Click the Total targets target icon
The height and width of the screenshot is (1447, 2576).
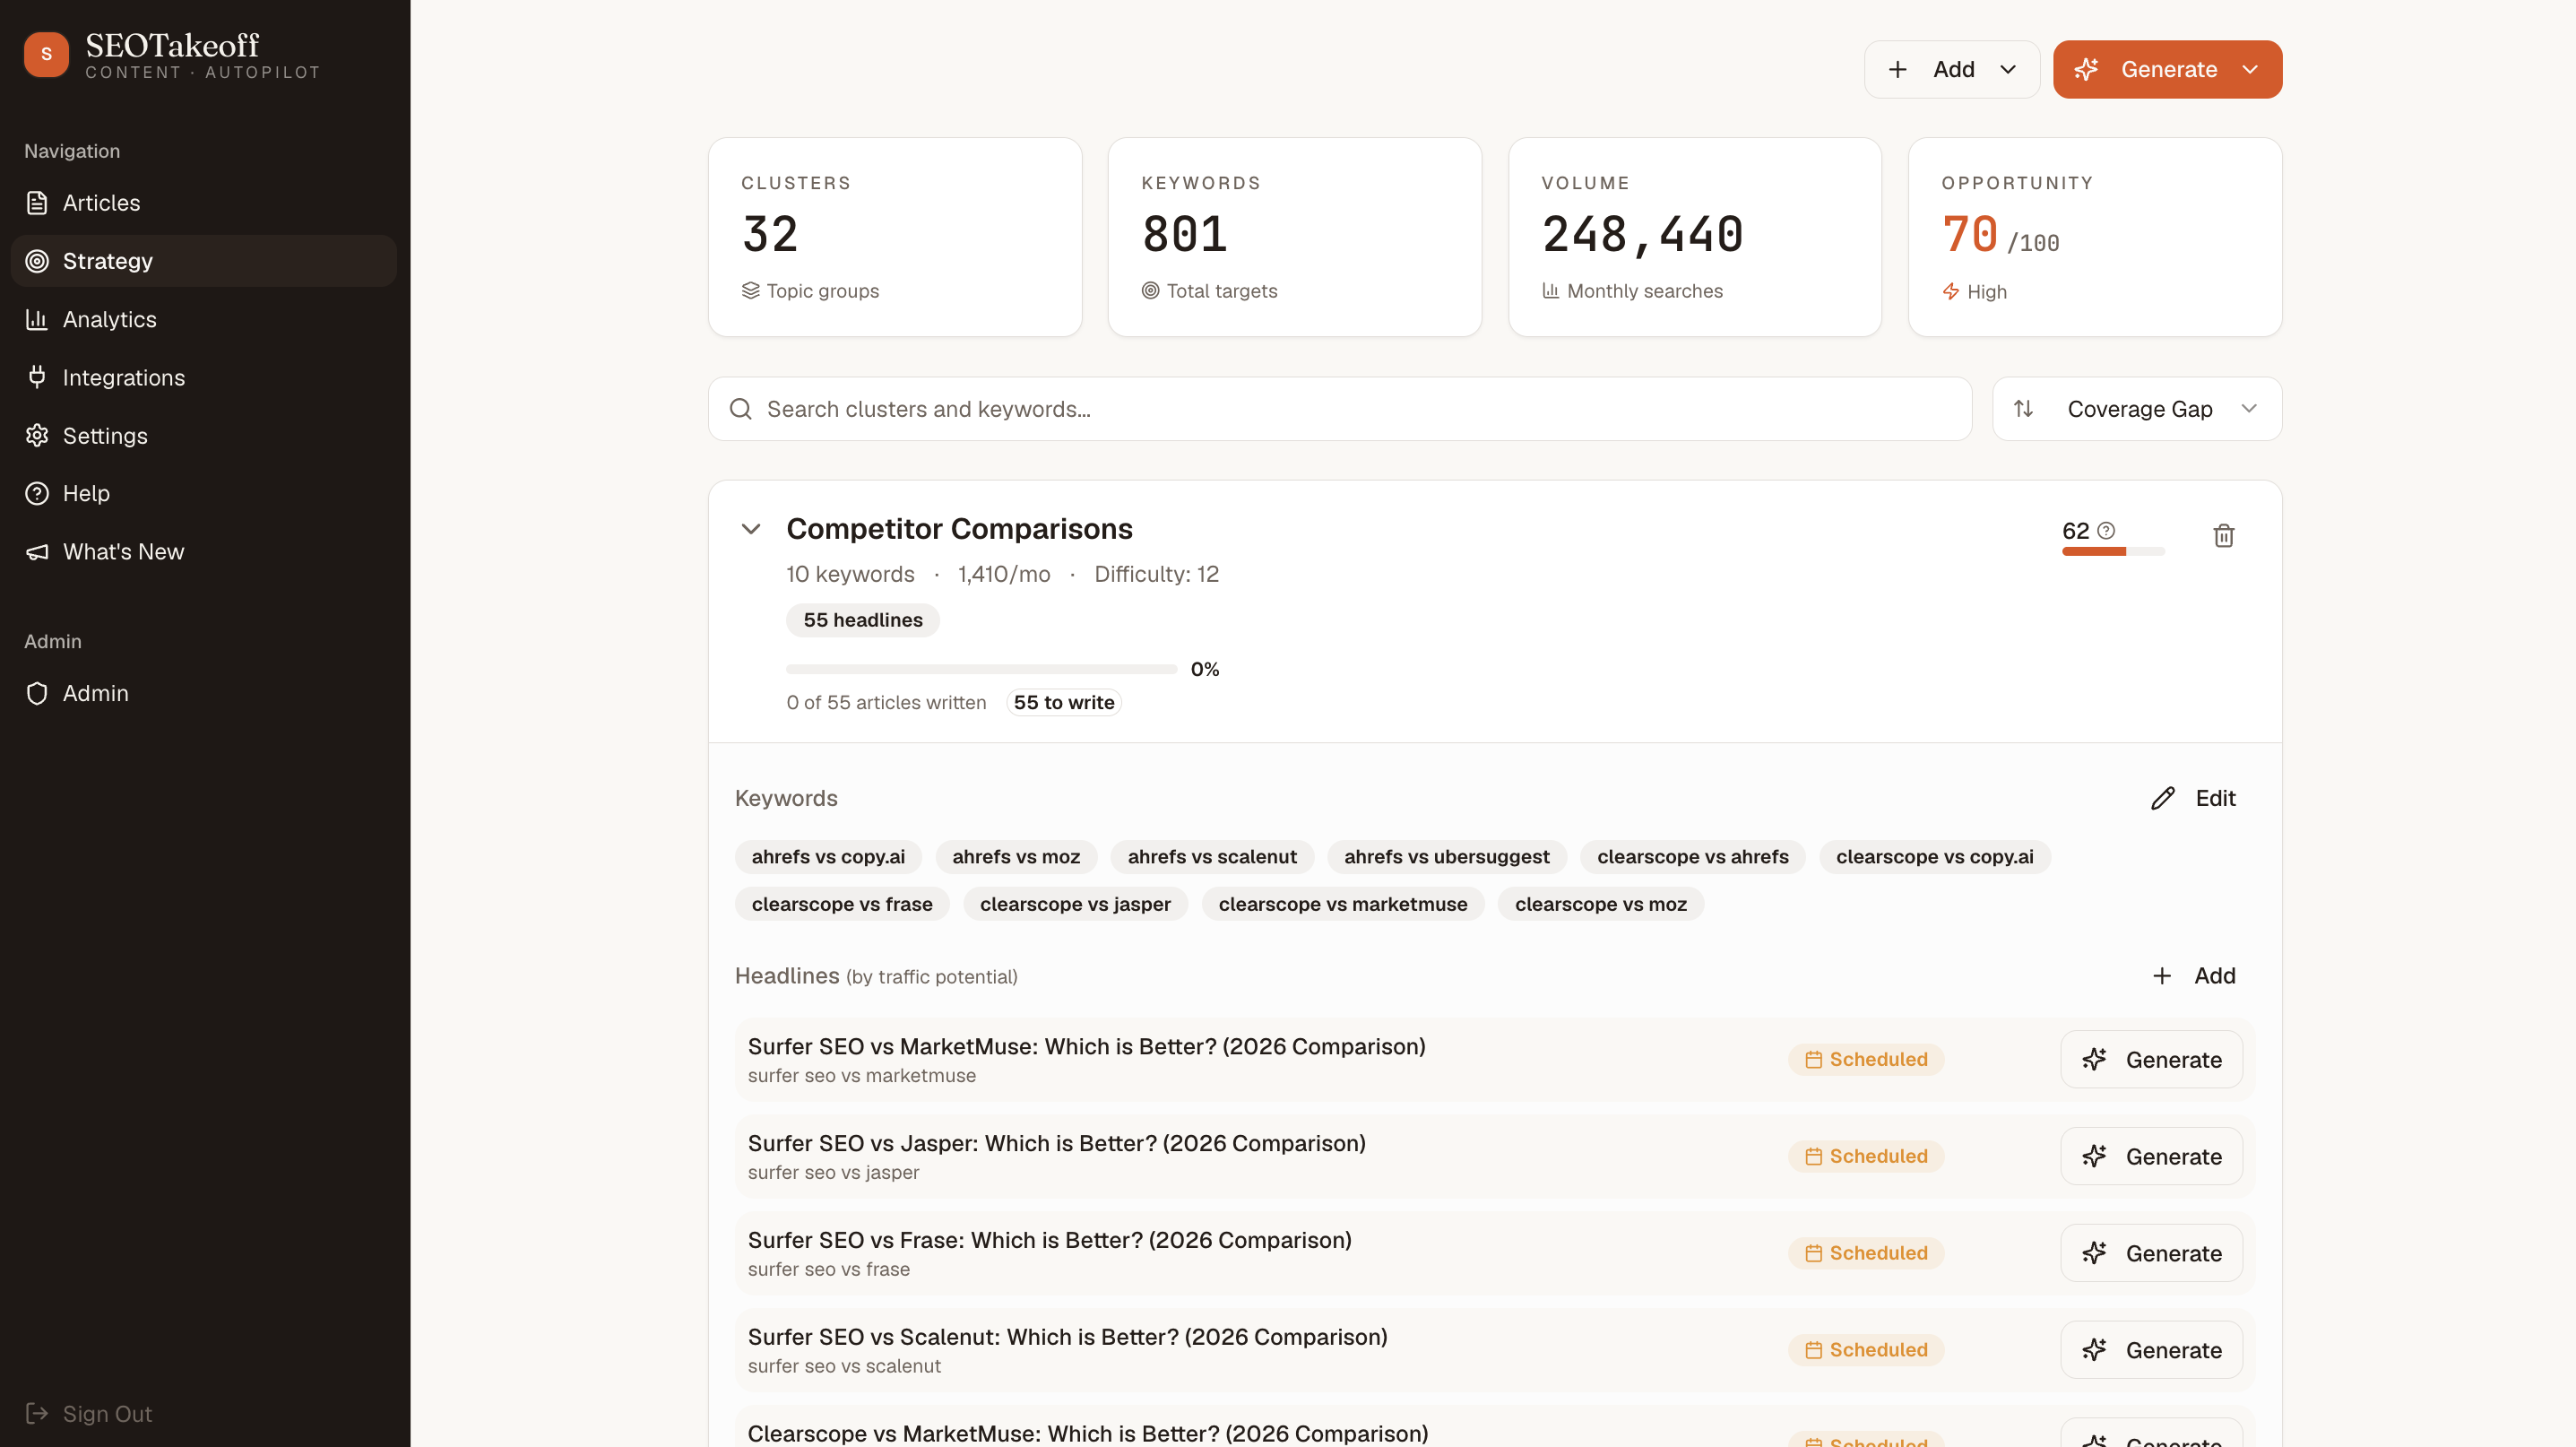pyautogui.click(x=1150, y=290)
